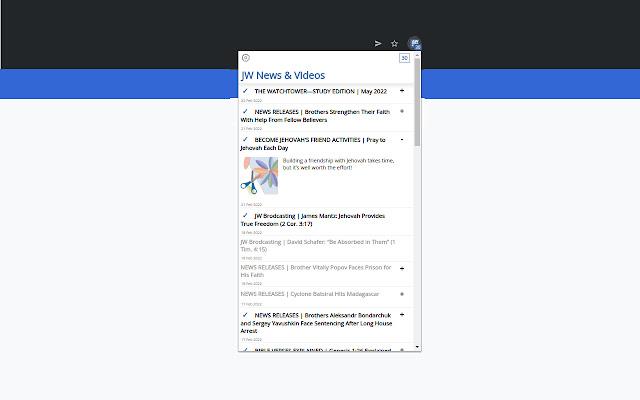The height and width of the screenshot is (400, 640).
Task: Collapse the Pray to Jehovah Each Day item
Action: (402, 140)
